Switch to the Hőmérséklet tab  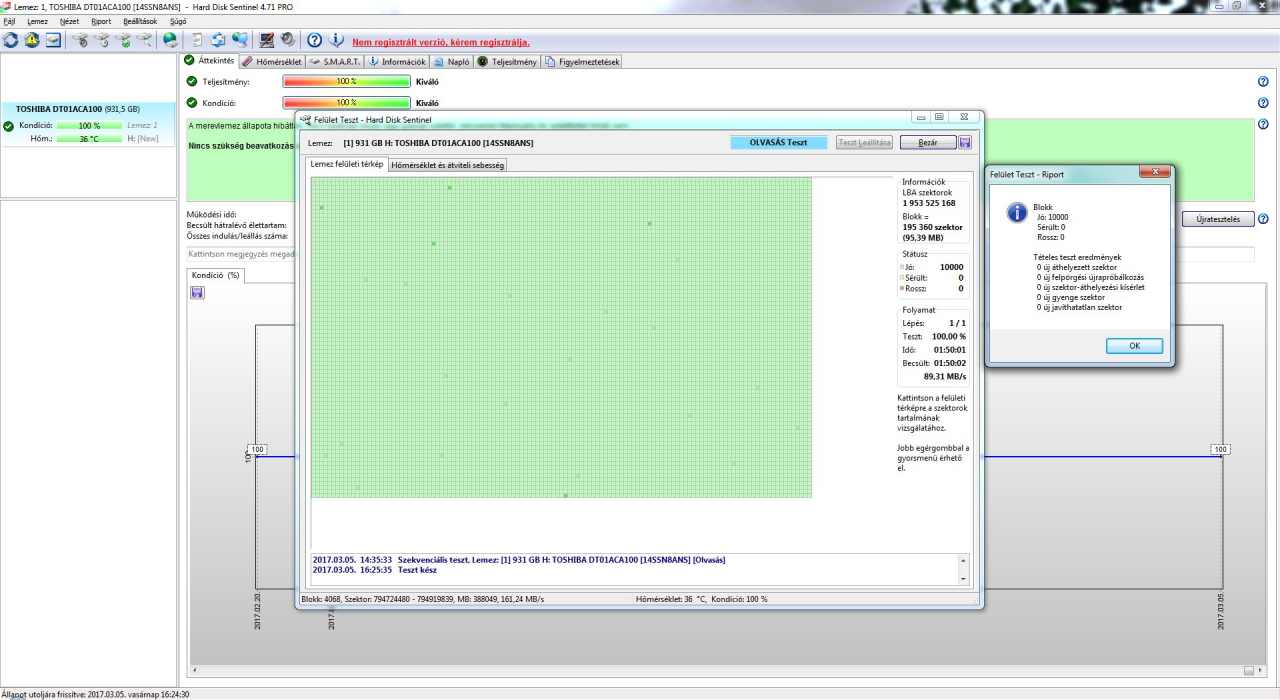[272, 62]
